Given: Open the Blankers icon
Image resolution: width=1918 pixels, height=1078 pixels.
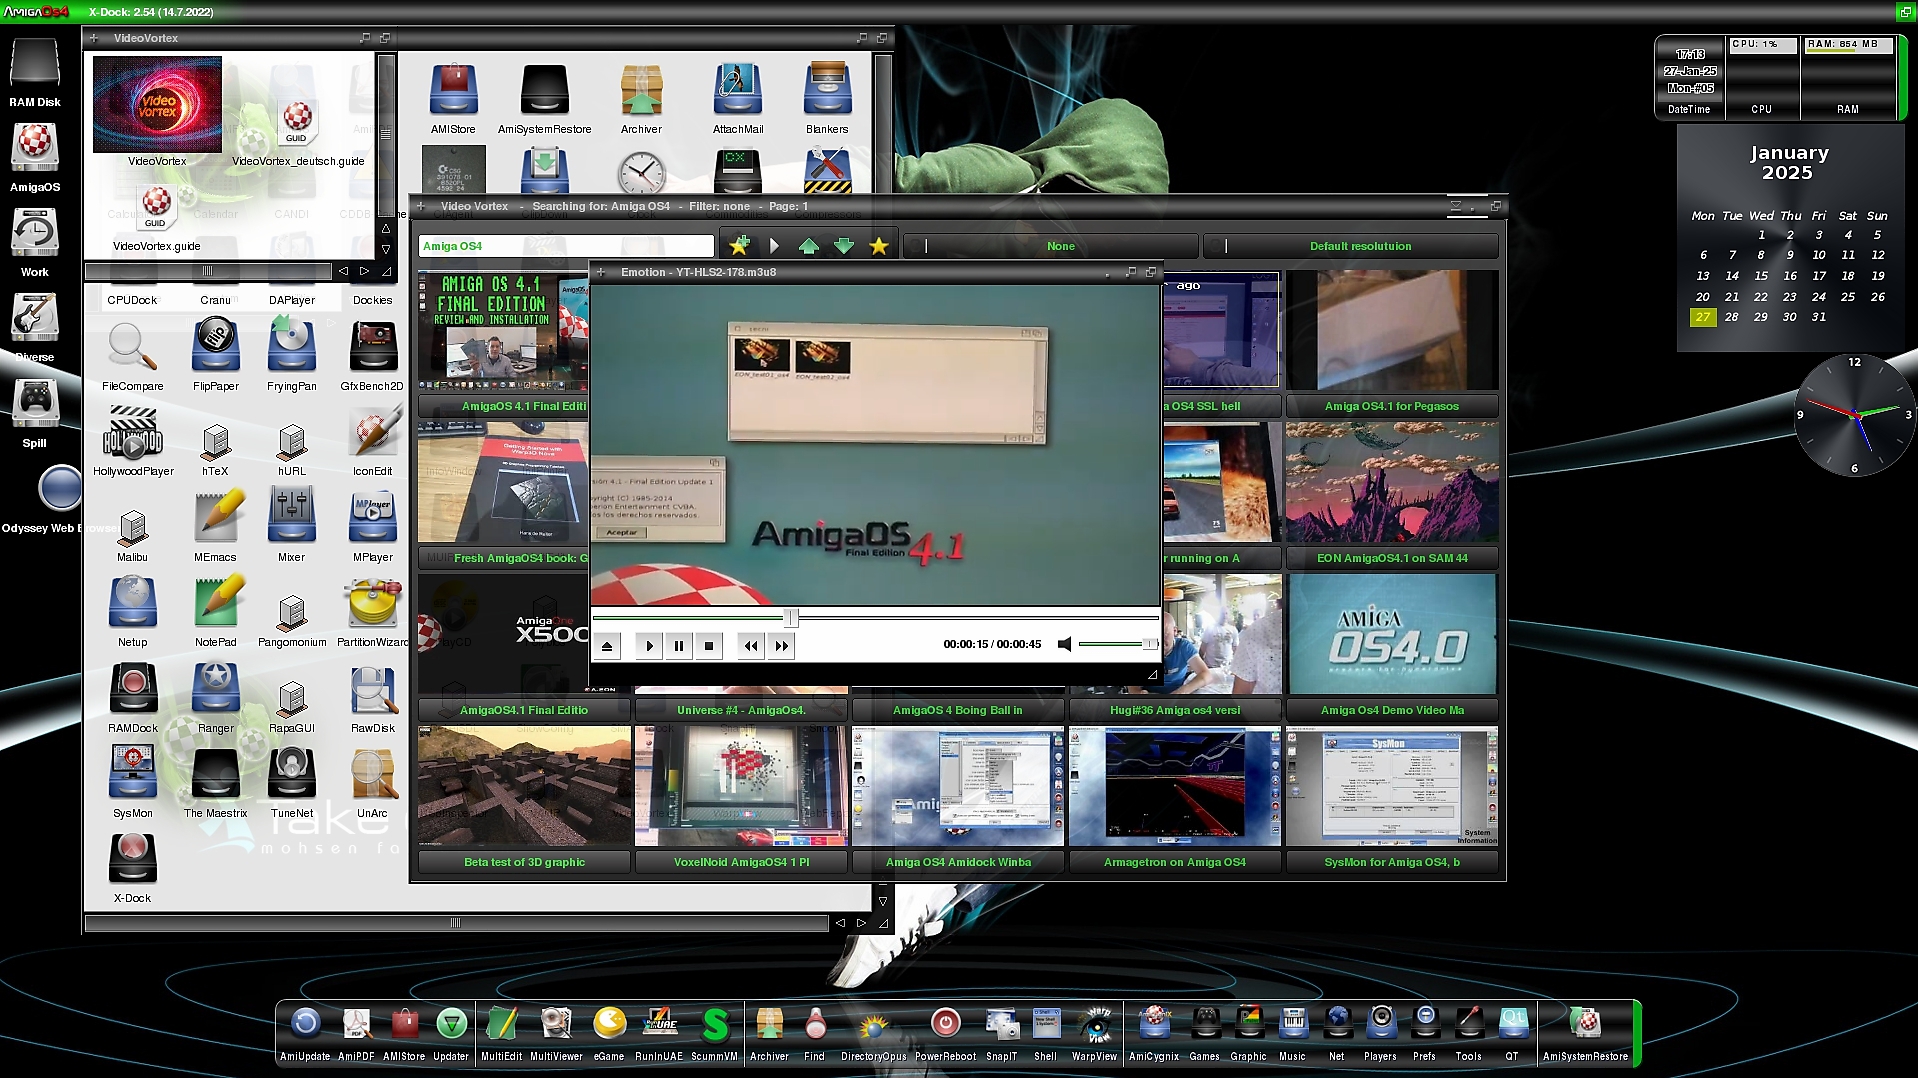Looking at the screenshot, I should [x=827, y=90].
